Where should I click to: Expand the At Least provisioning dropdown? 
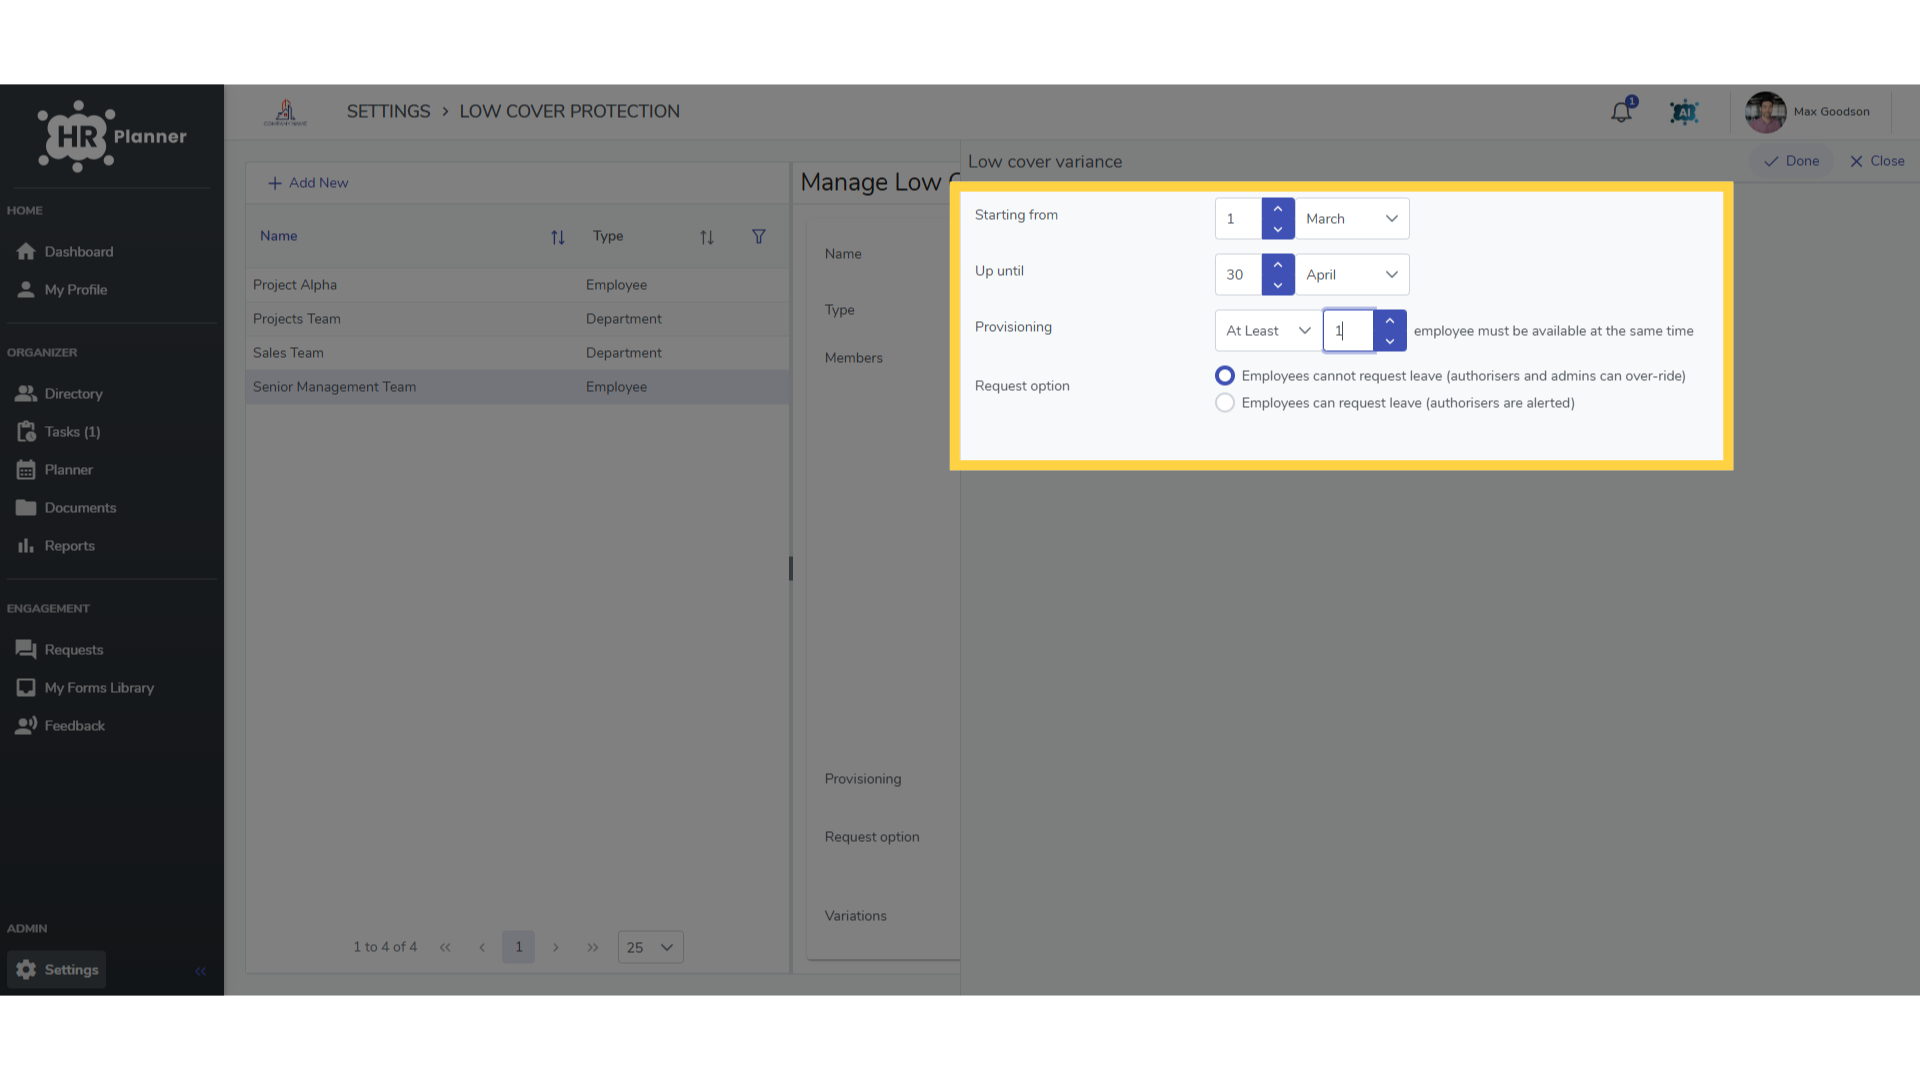pyautogui.click(x=1268, y=331)
